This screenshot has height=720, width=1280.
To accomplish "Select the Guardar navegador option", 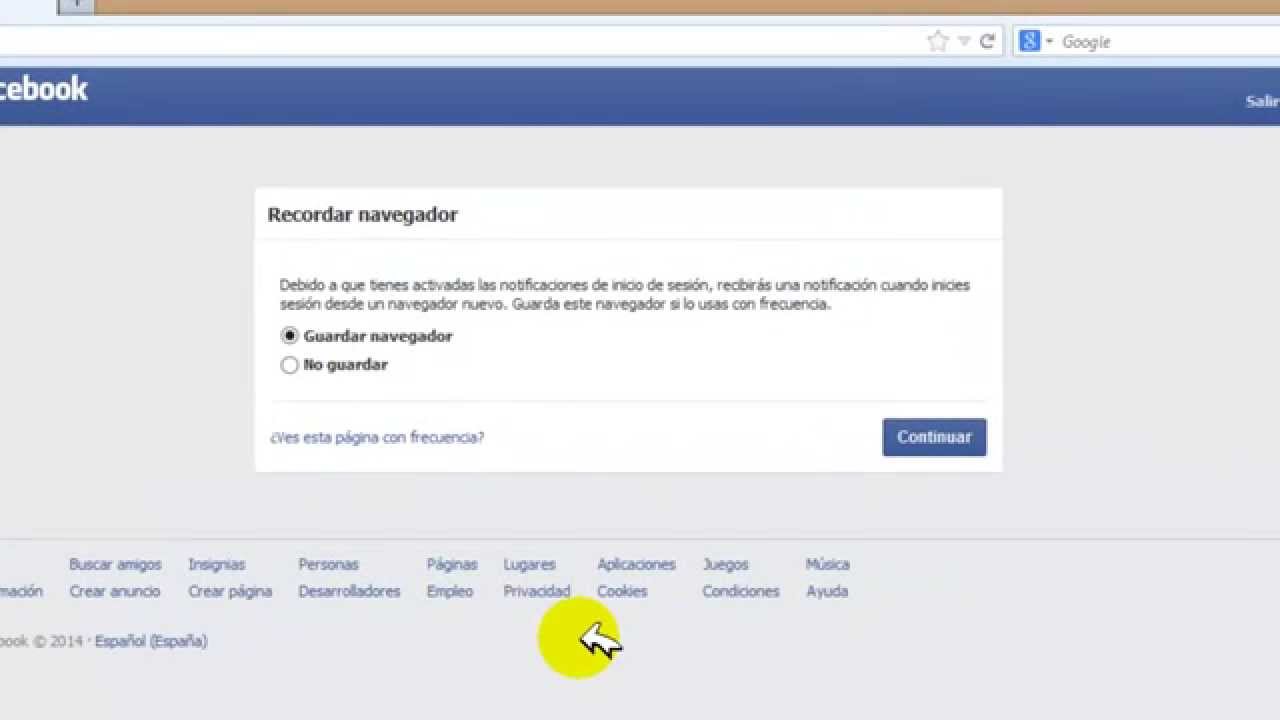I will click(289, 336).
